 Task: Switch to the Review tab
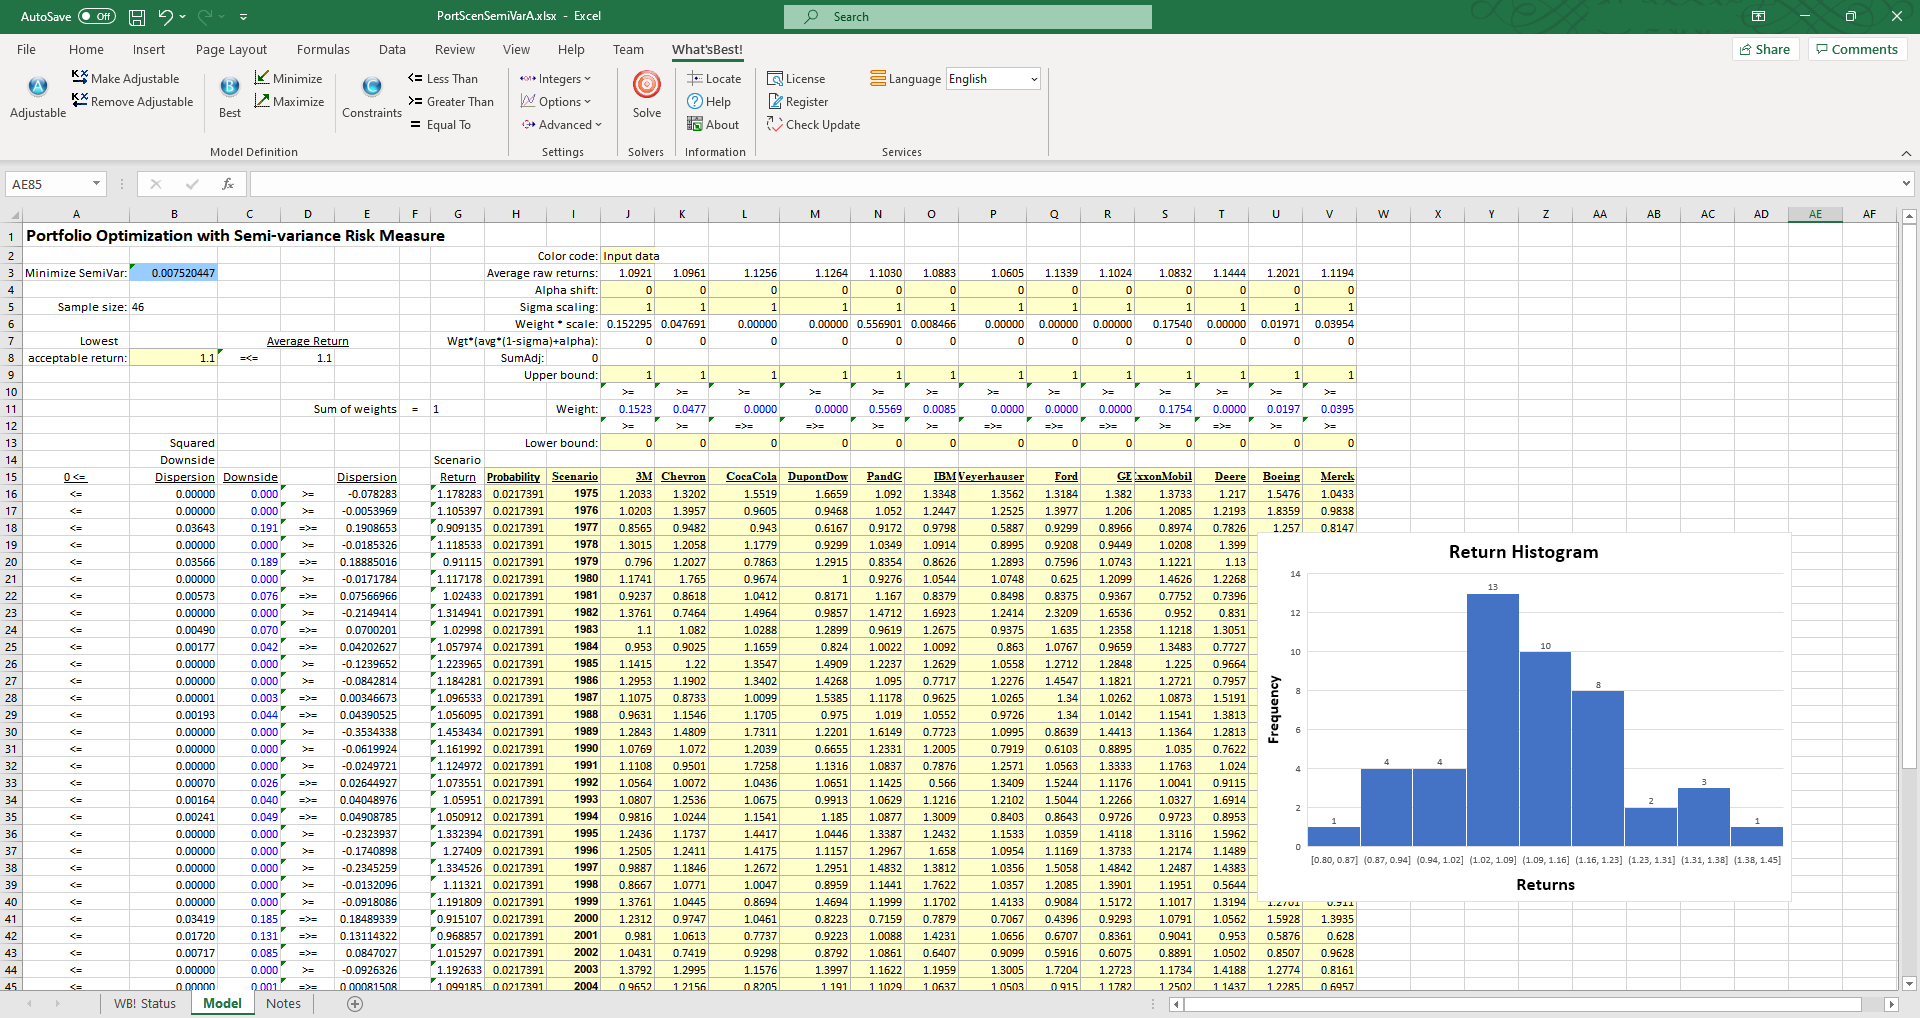click(455, 49)
